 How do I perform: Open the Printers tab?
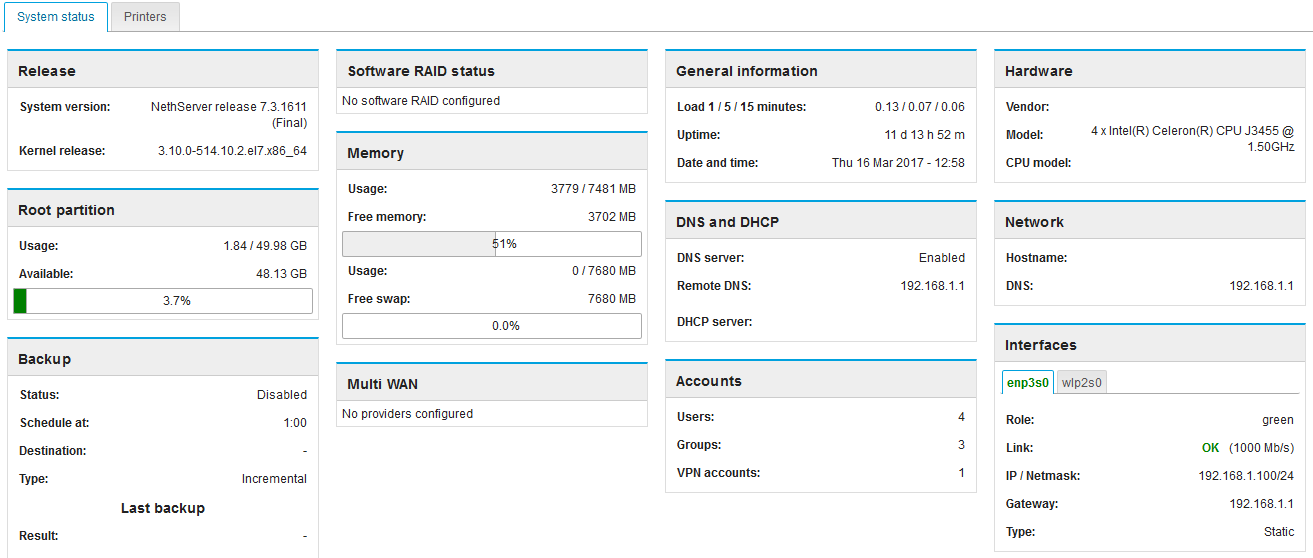(x=145, y=17)
